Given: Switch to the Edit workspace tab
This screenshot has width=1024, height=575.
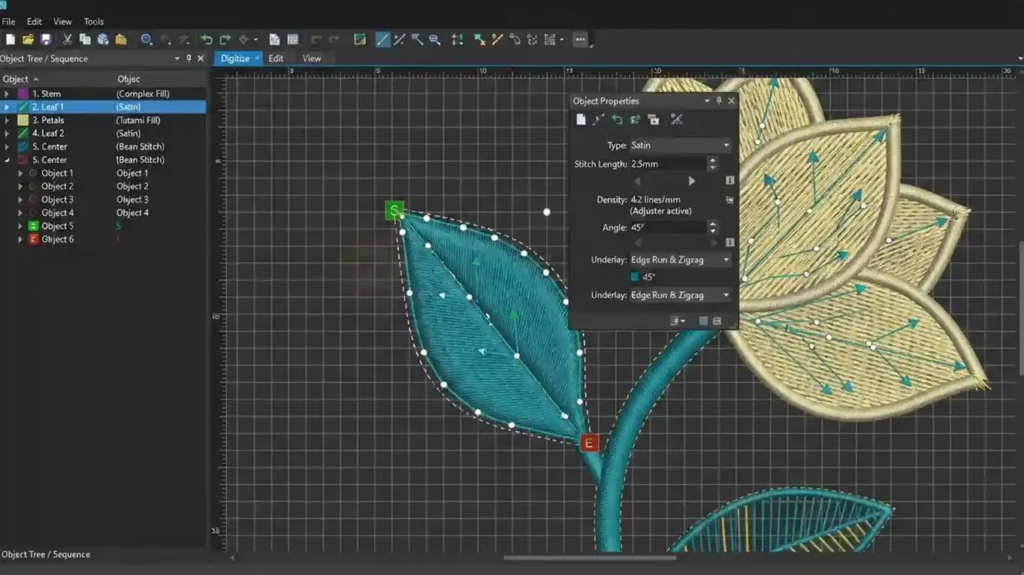Looking at the screenshot, I should click(x=276, y=58).
